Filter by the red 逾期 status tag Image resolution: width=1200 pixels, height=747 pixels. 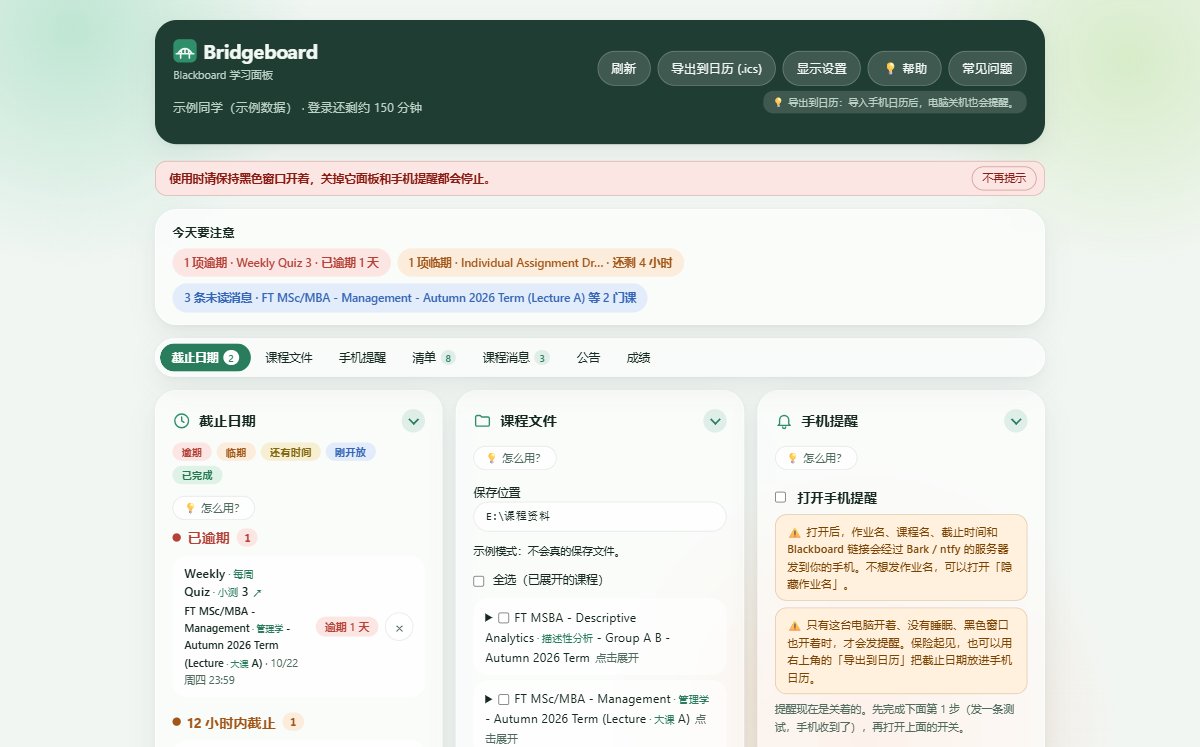coord(191,452)
